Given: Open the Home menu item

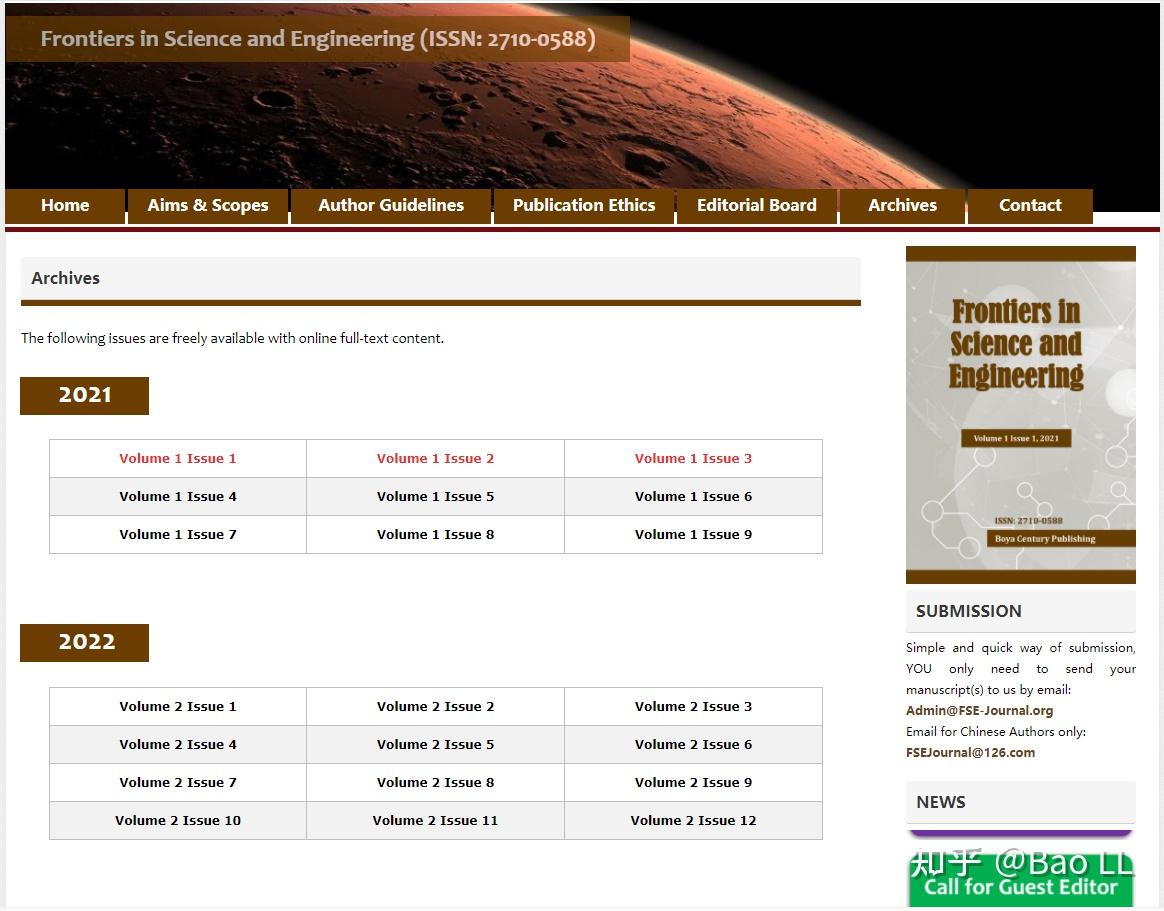Looking at the screenshot, I should pos(64,205).
